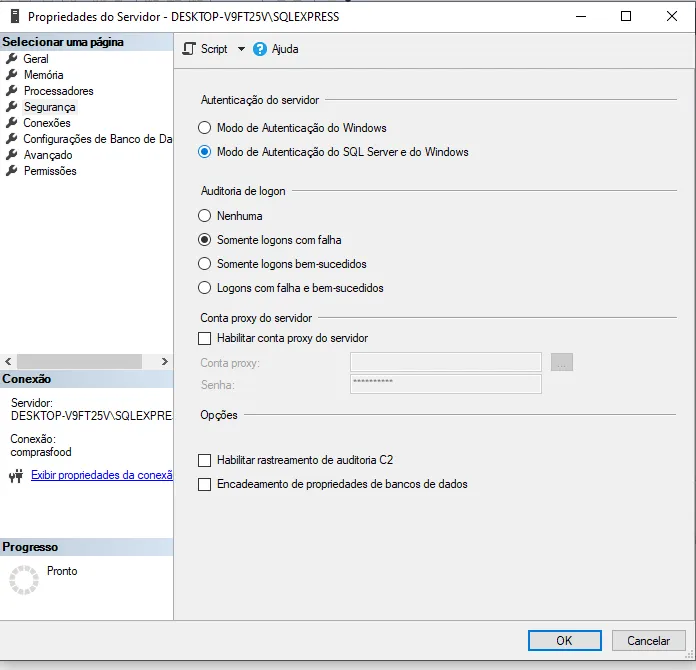Viewport: 696px width, 670px height.
Task: Open the Script dropdown arrow
Action: pyautogui.click(x=241, y=49)
